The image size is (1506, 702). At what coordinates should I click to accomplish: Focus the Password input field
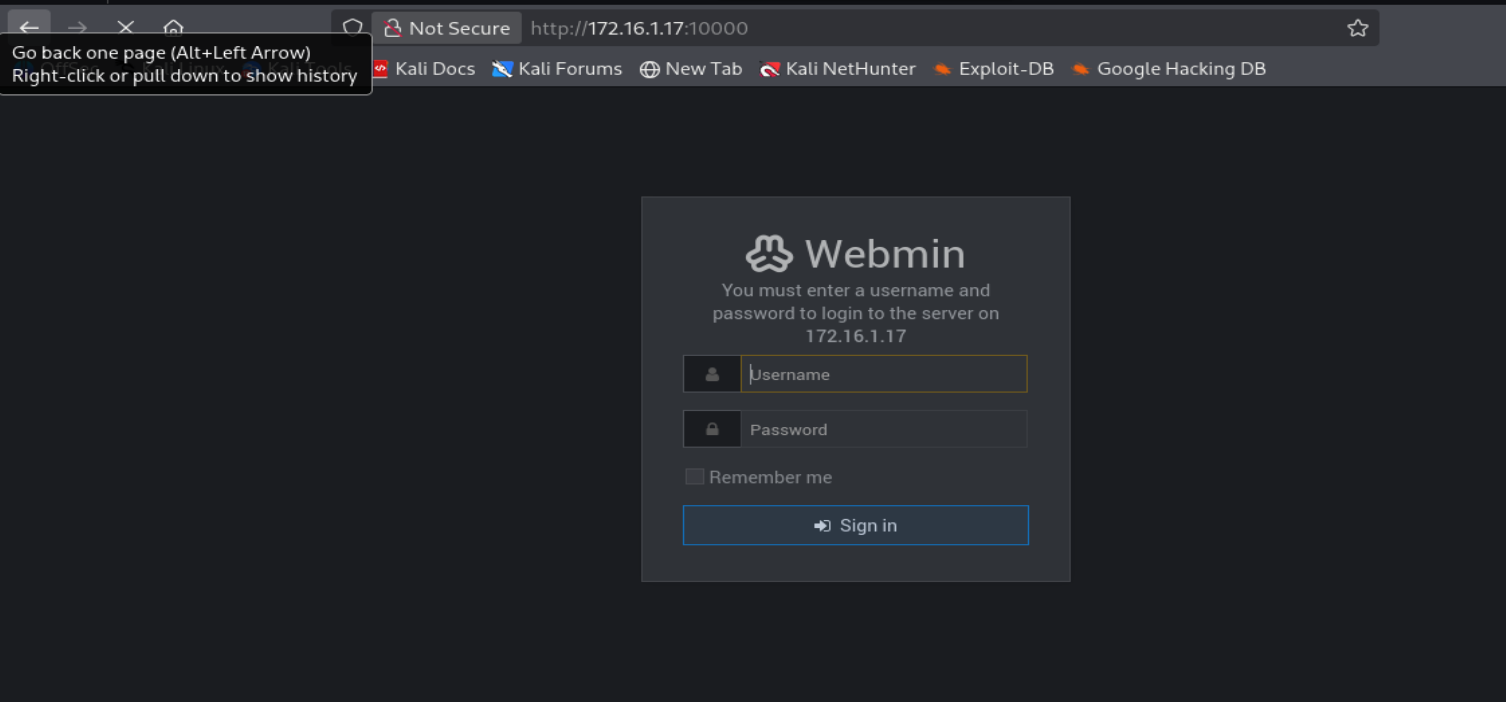(884, 429)
